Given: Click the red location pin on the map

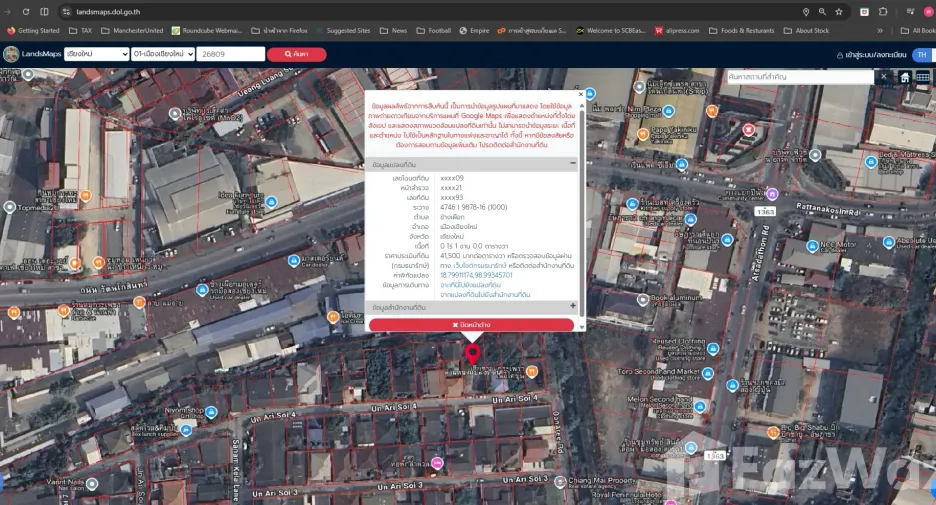Looking at the screenshot, I should pos(473,353).
